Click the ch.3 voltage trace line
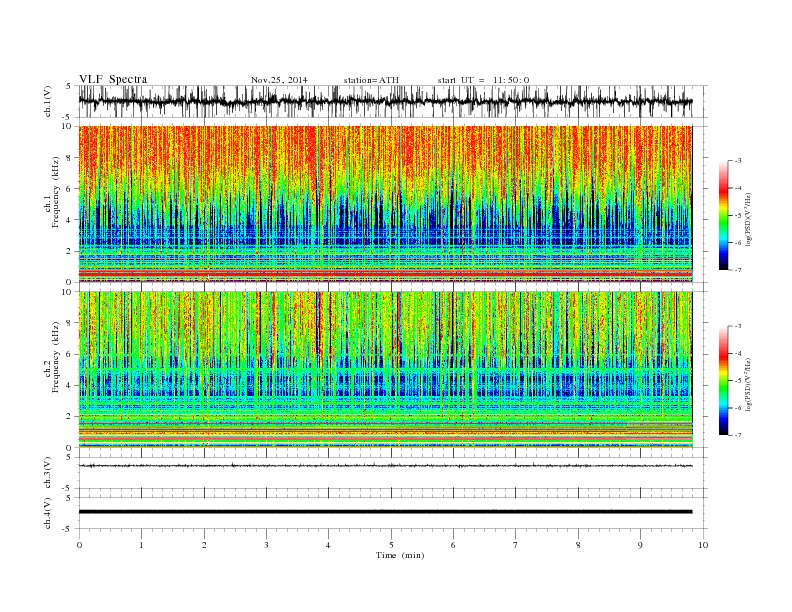The width and height of the screenshot is (792, 612). (385, 466)
